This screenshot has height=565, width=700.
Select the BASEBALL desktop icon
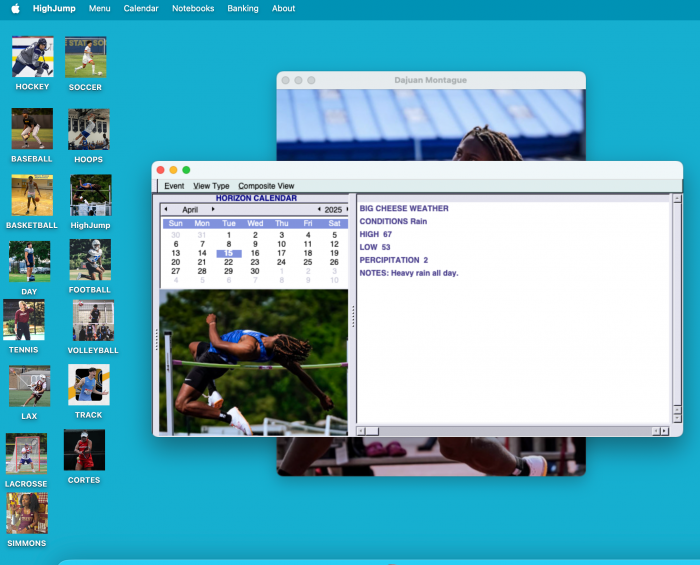pyautogui.click(x=32, y=130)
